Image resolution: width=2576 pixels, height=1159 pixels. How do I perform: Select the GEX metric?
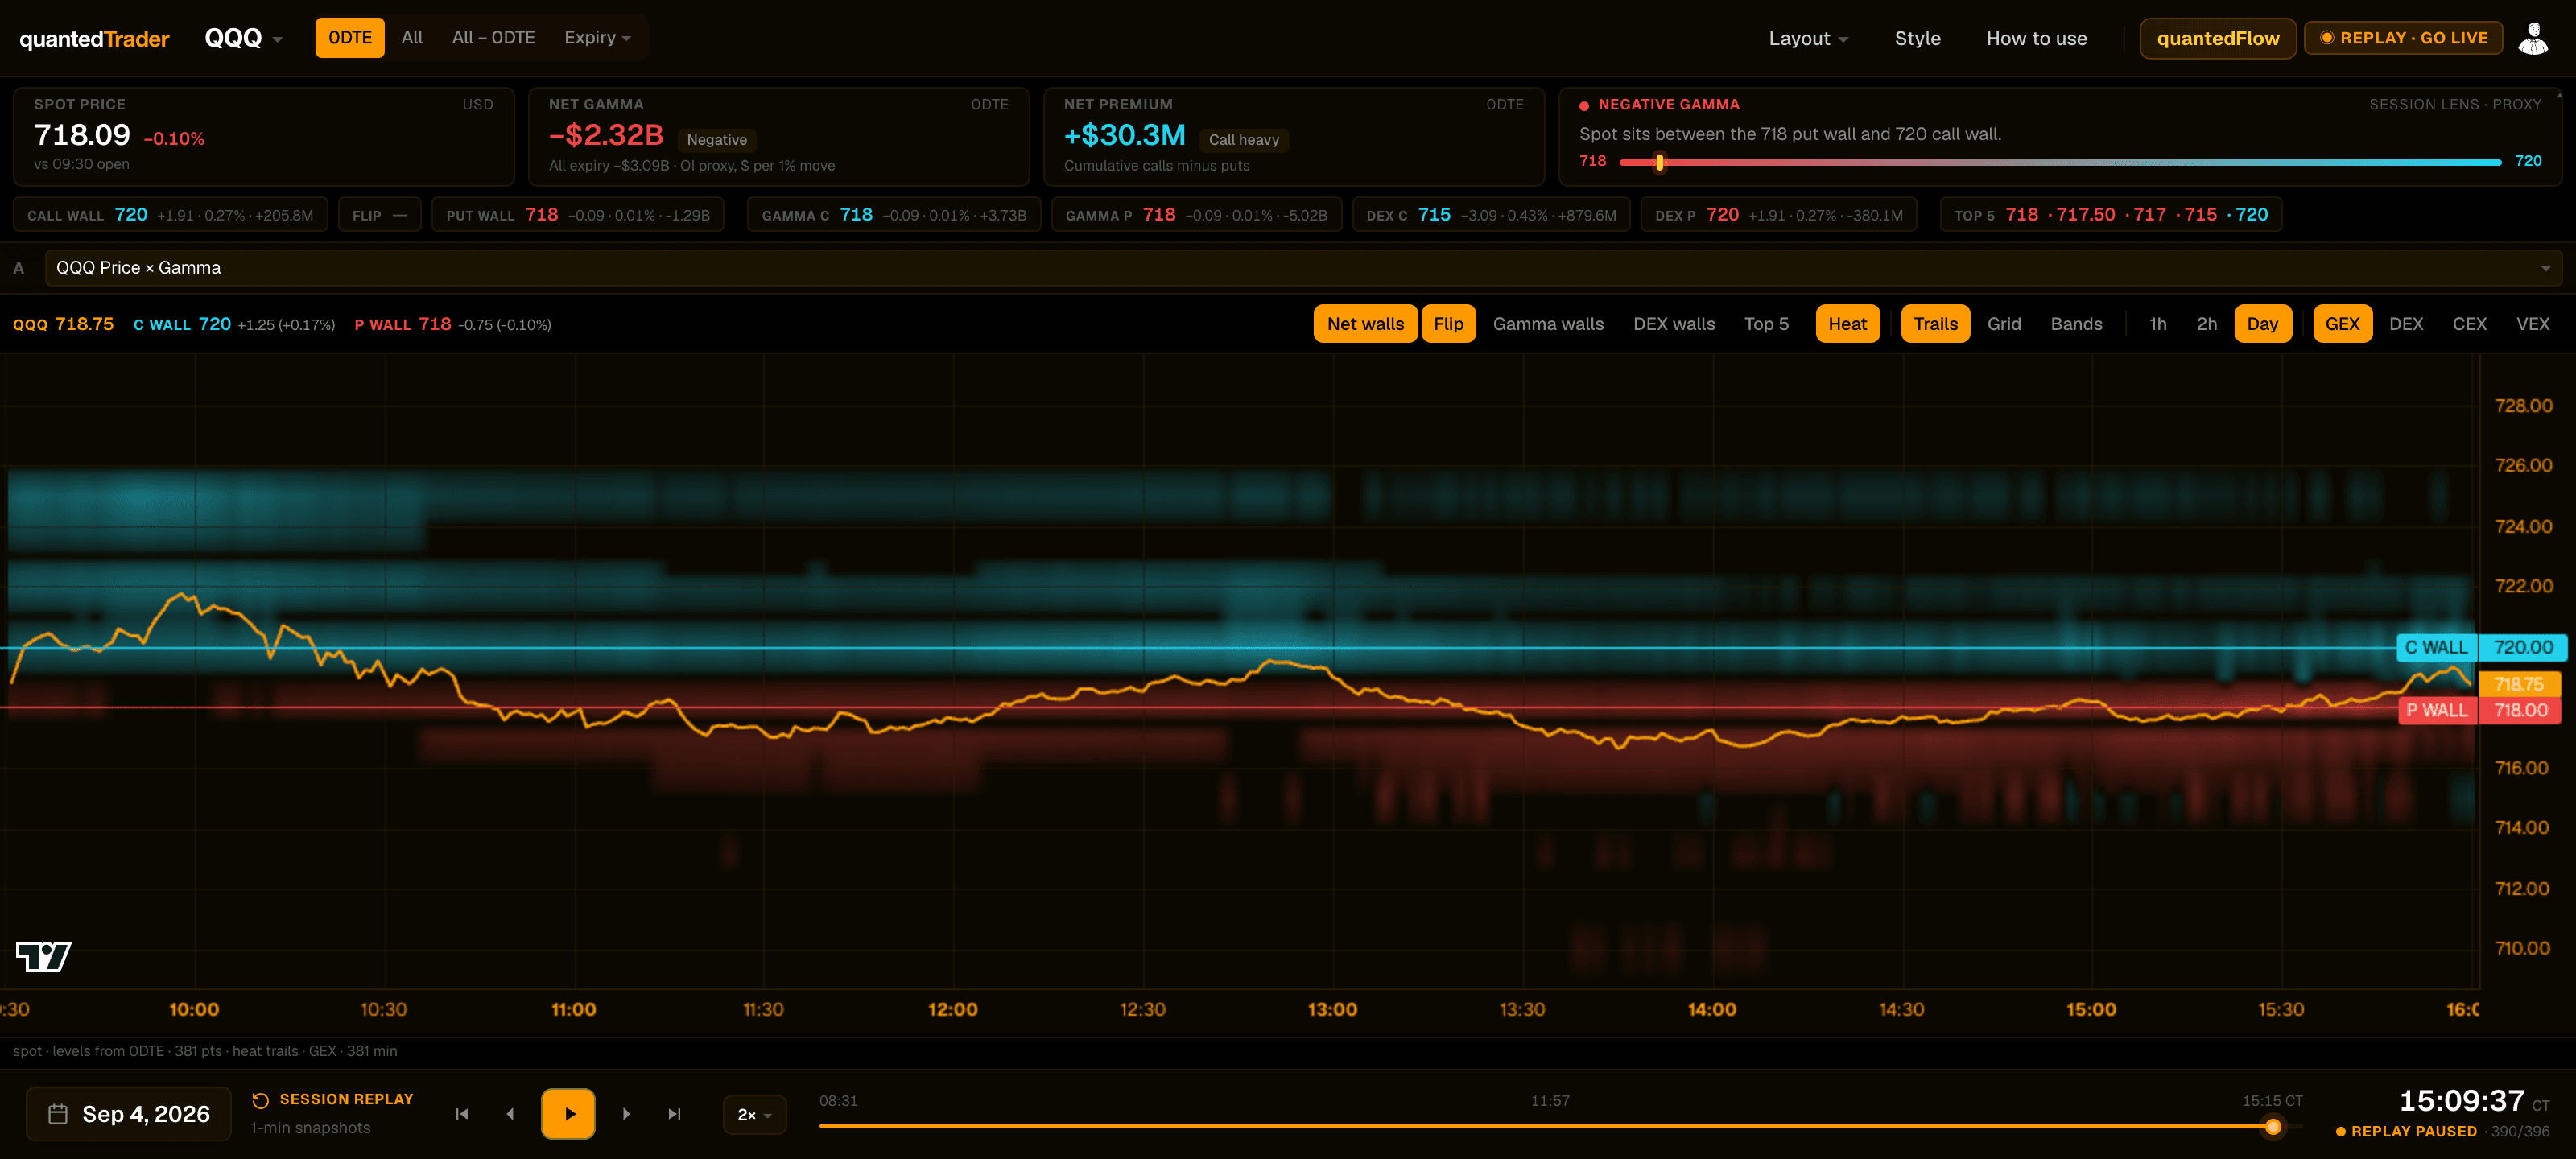pos(2342,324)
